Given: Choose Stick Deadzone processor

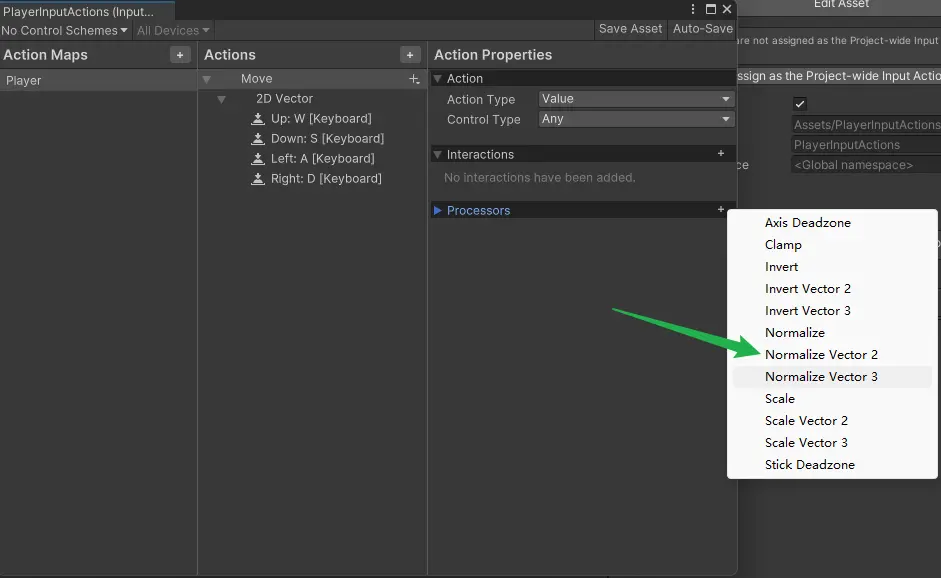Looking at the screenshot, I should (809, 465).
